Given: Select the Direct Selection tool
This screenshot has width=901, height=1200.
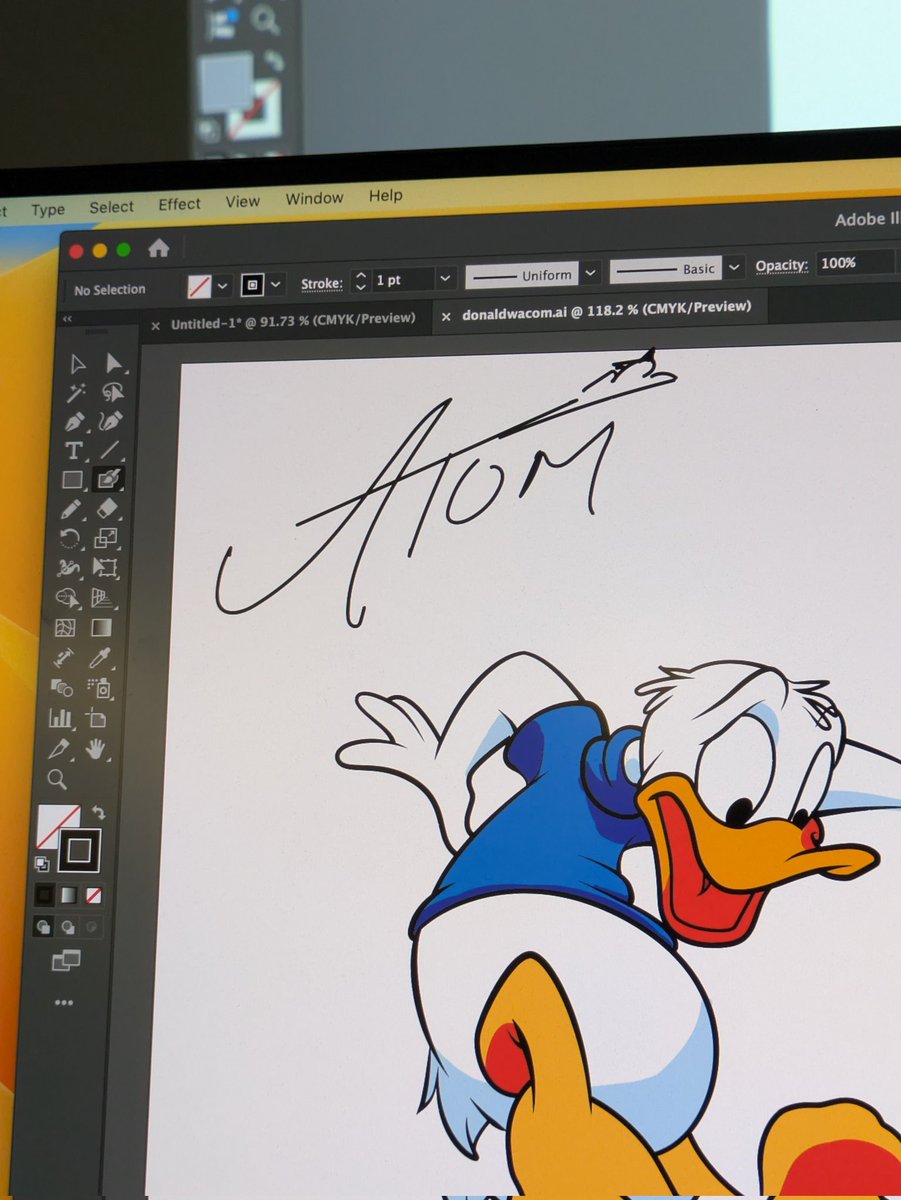Looking at the screenshot, I should tap(114, 363).
